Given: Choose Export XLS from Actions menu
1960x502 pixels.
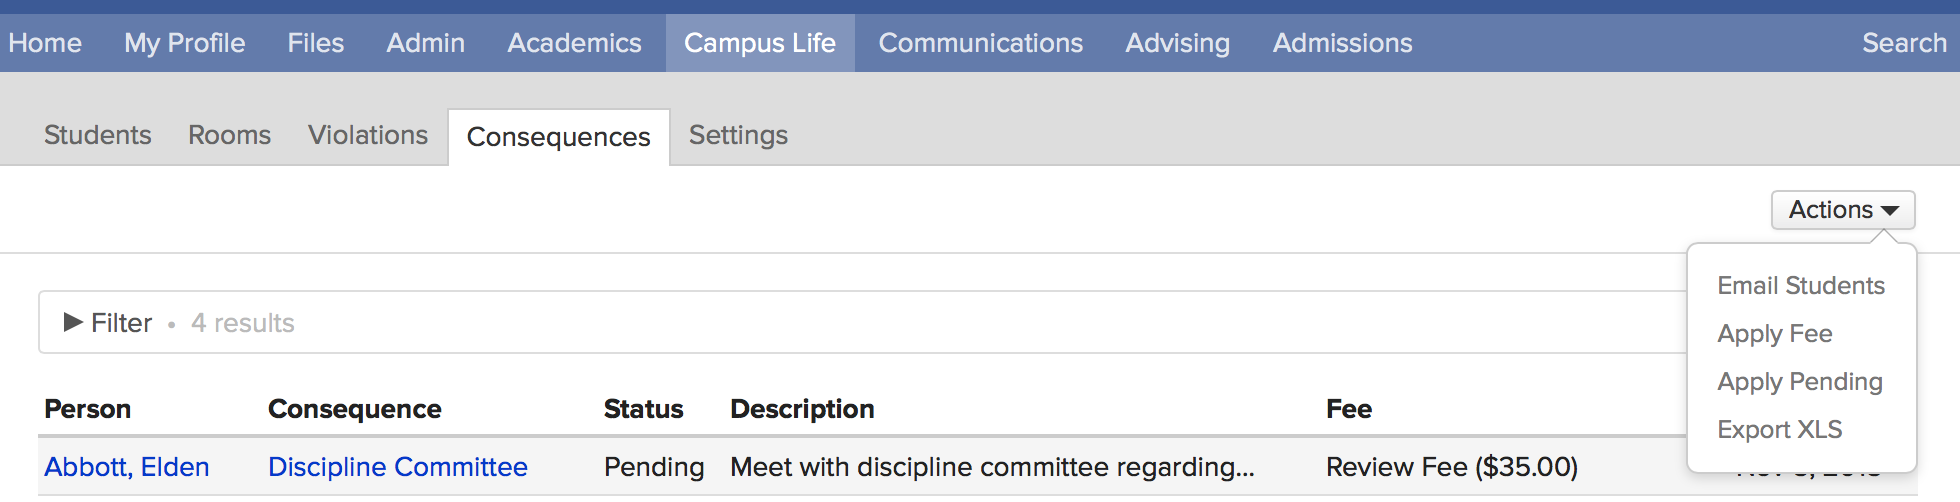Looking at the screenshot, I should pos(1779,430).
